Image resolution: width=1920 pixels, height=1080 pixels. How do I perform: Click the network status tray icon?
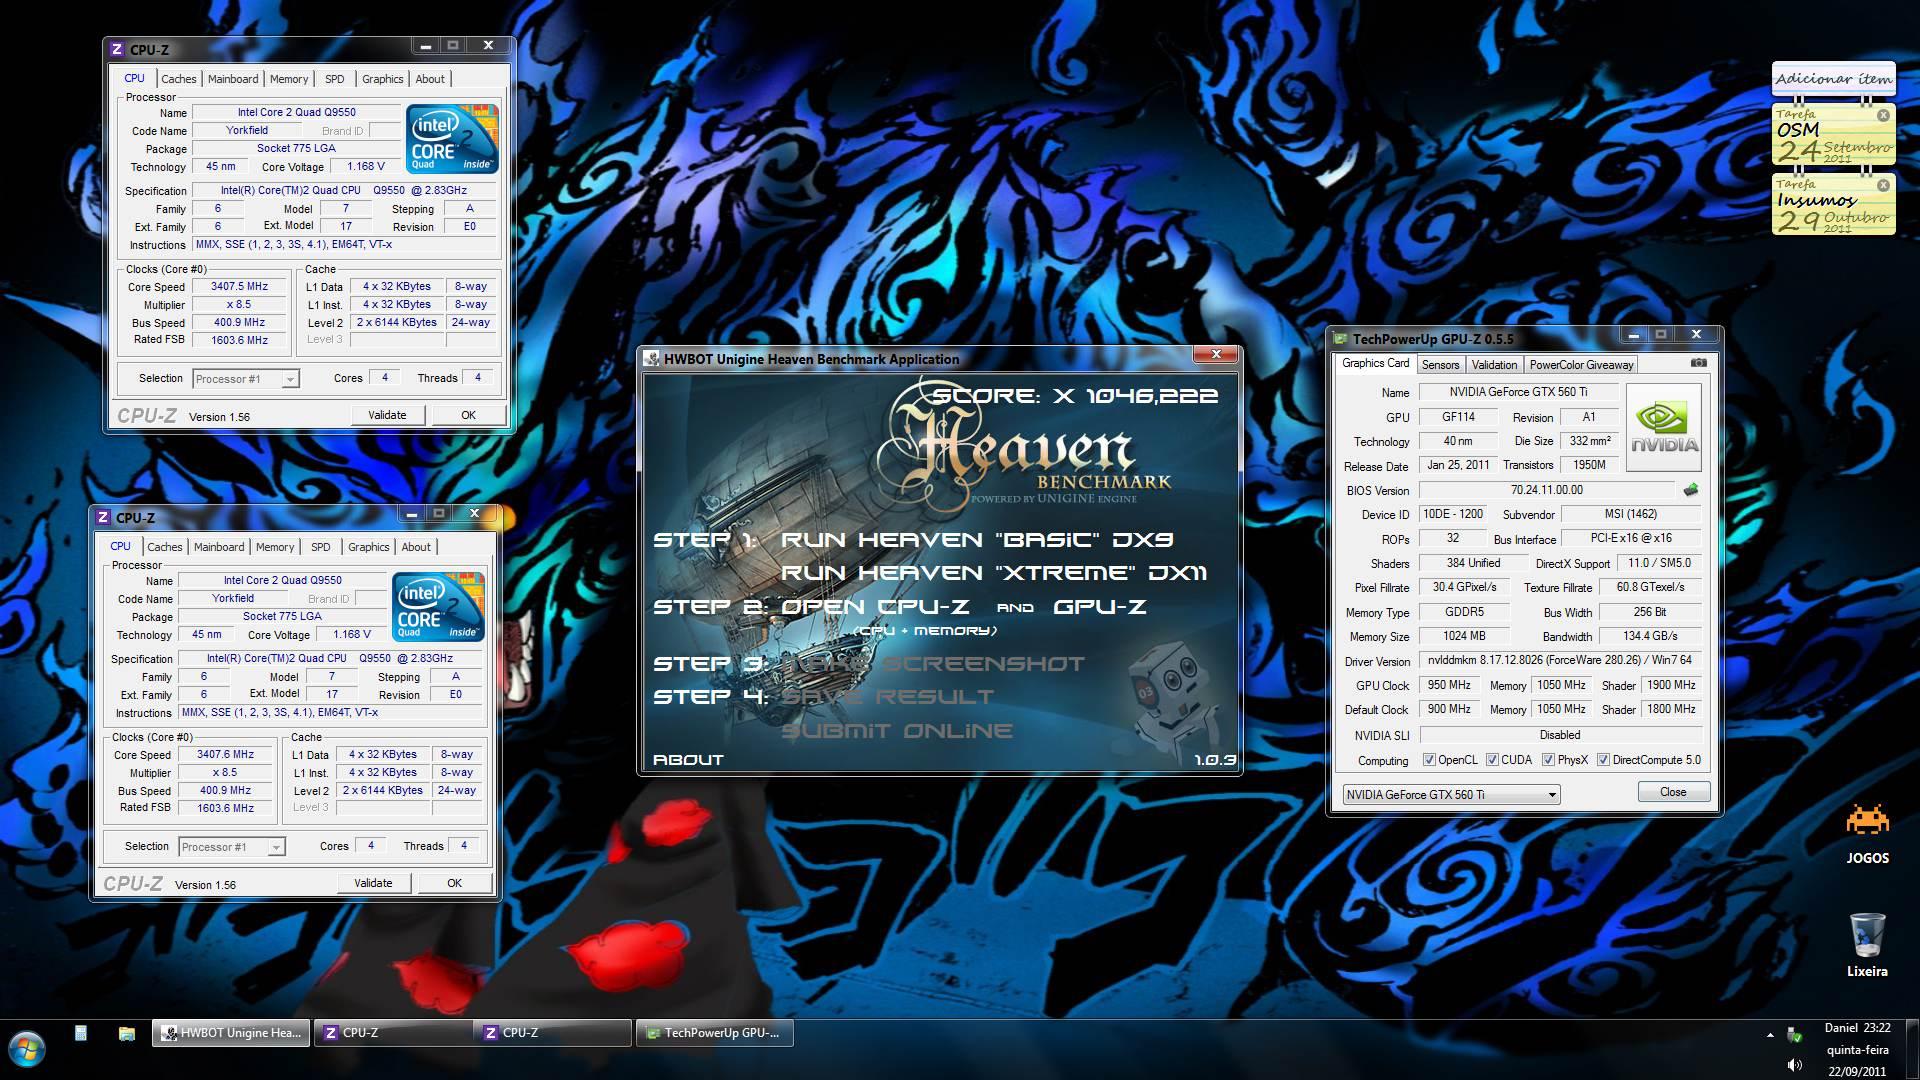point(1795,1035)
